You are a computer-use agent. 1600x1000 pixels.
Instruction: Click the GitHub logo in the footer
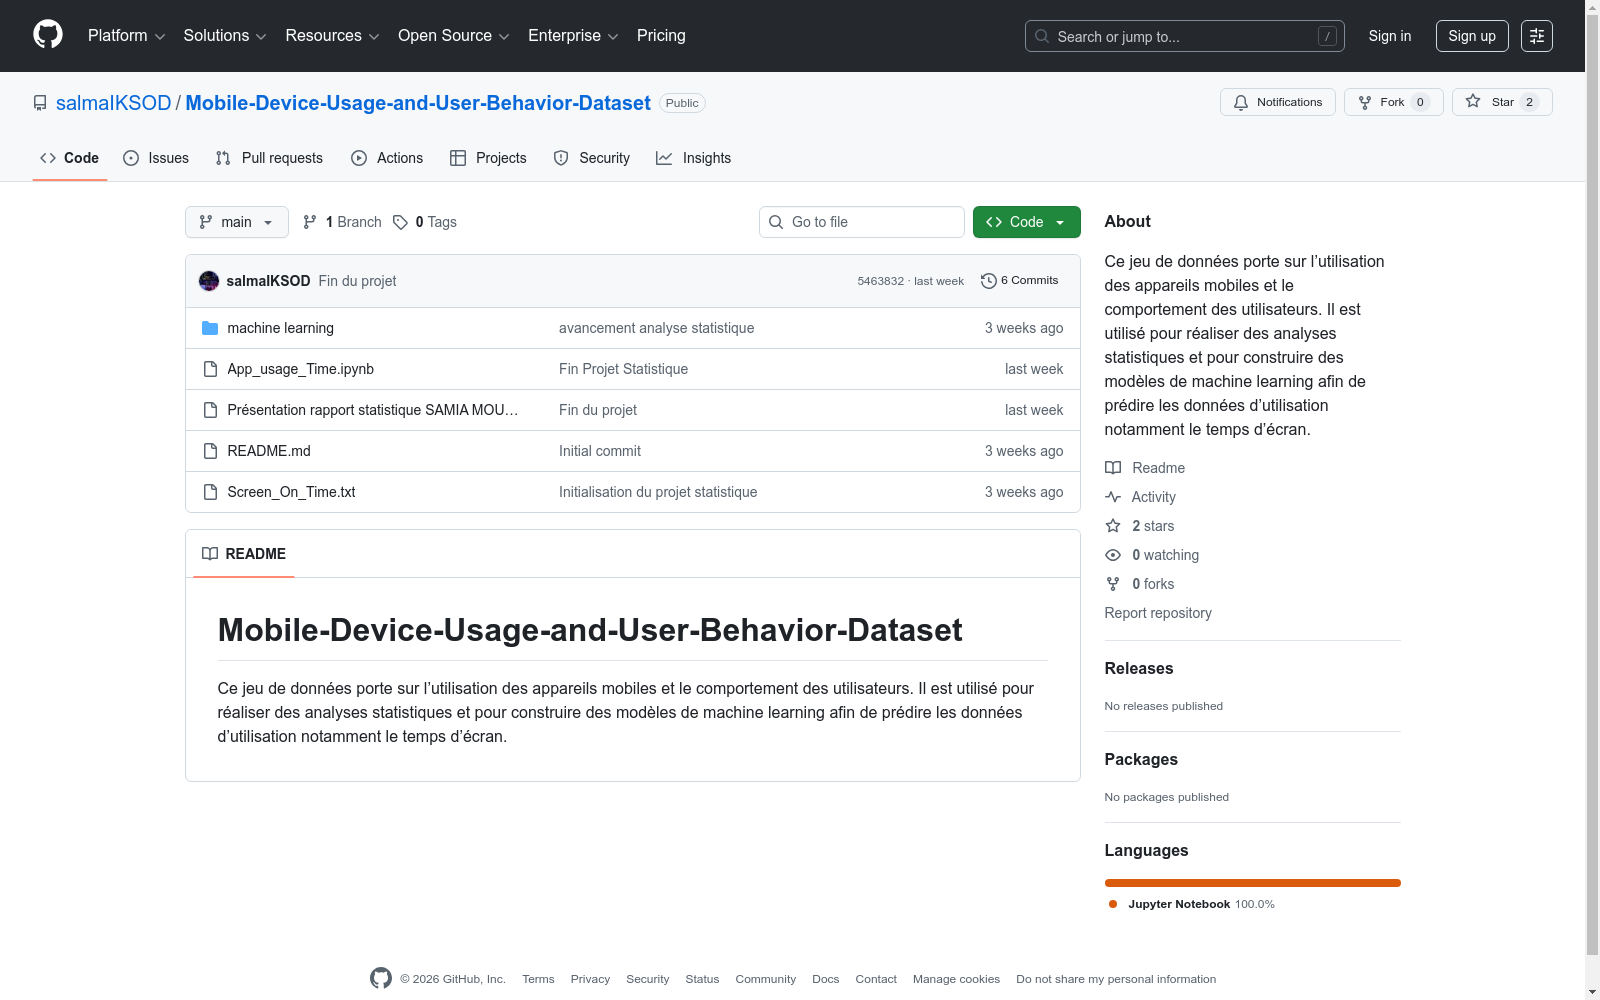381,978
